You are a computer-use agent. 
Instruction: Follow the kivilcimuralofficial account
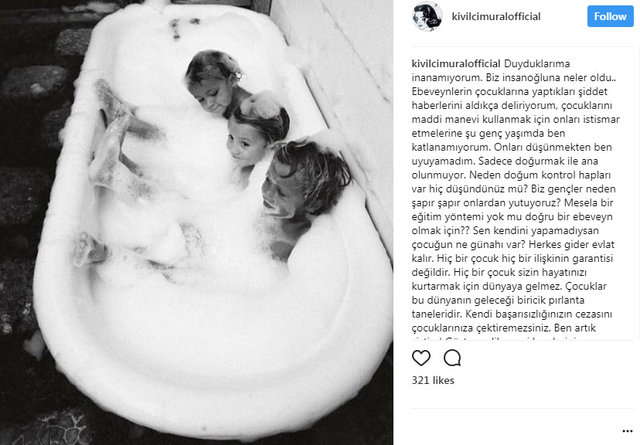pos(610,16)
